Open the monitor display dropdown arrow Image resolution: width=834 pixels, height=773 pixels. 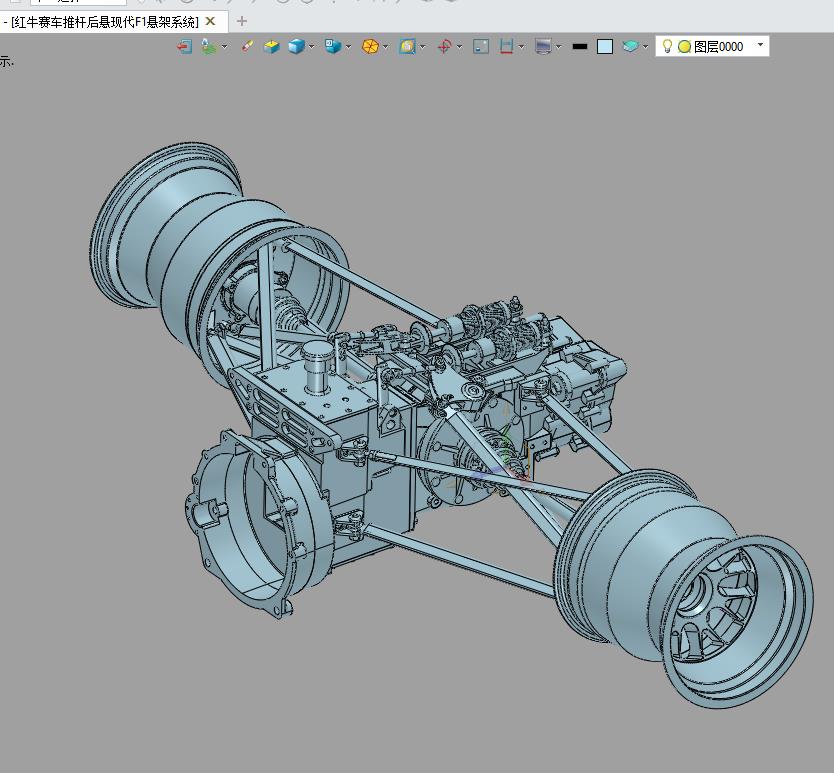(558, 47)
